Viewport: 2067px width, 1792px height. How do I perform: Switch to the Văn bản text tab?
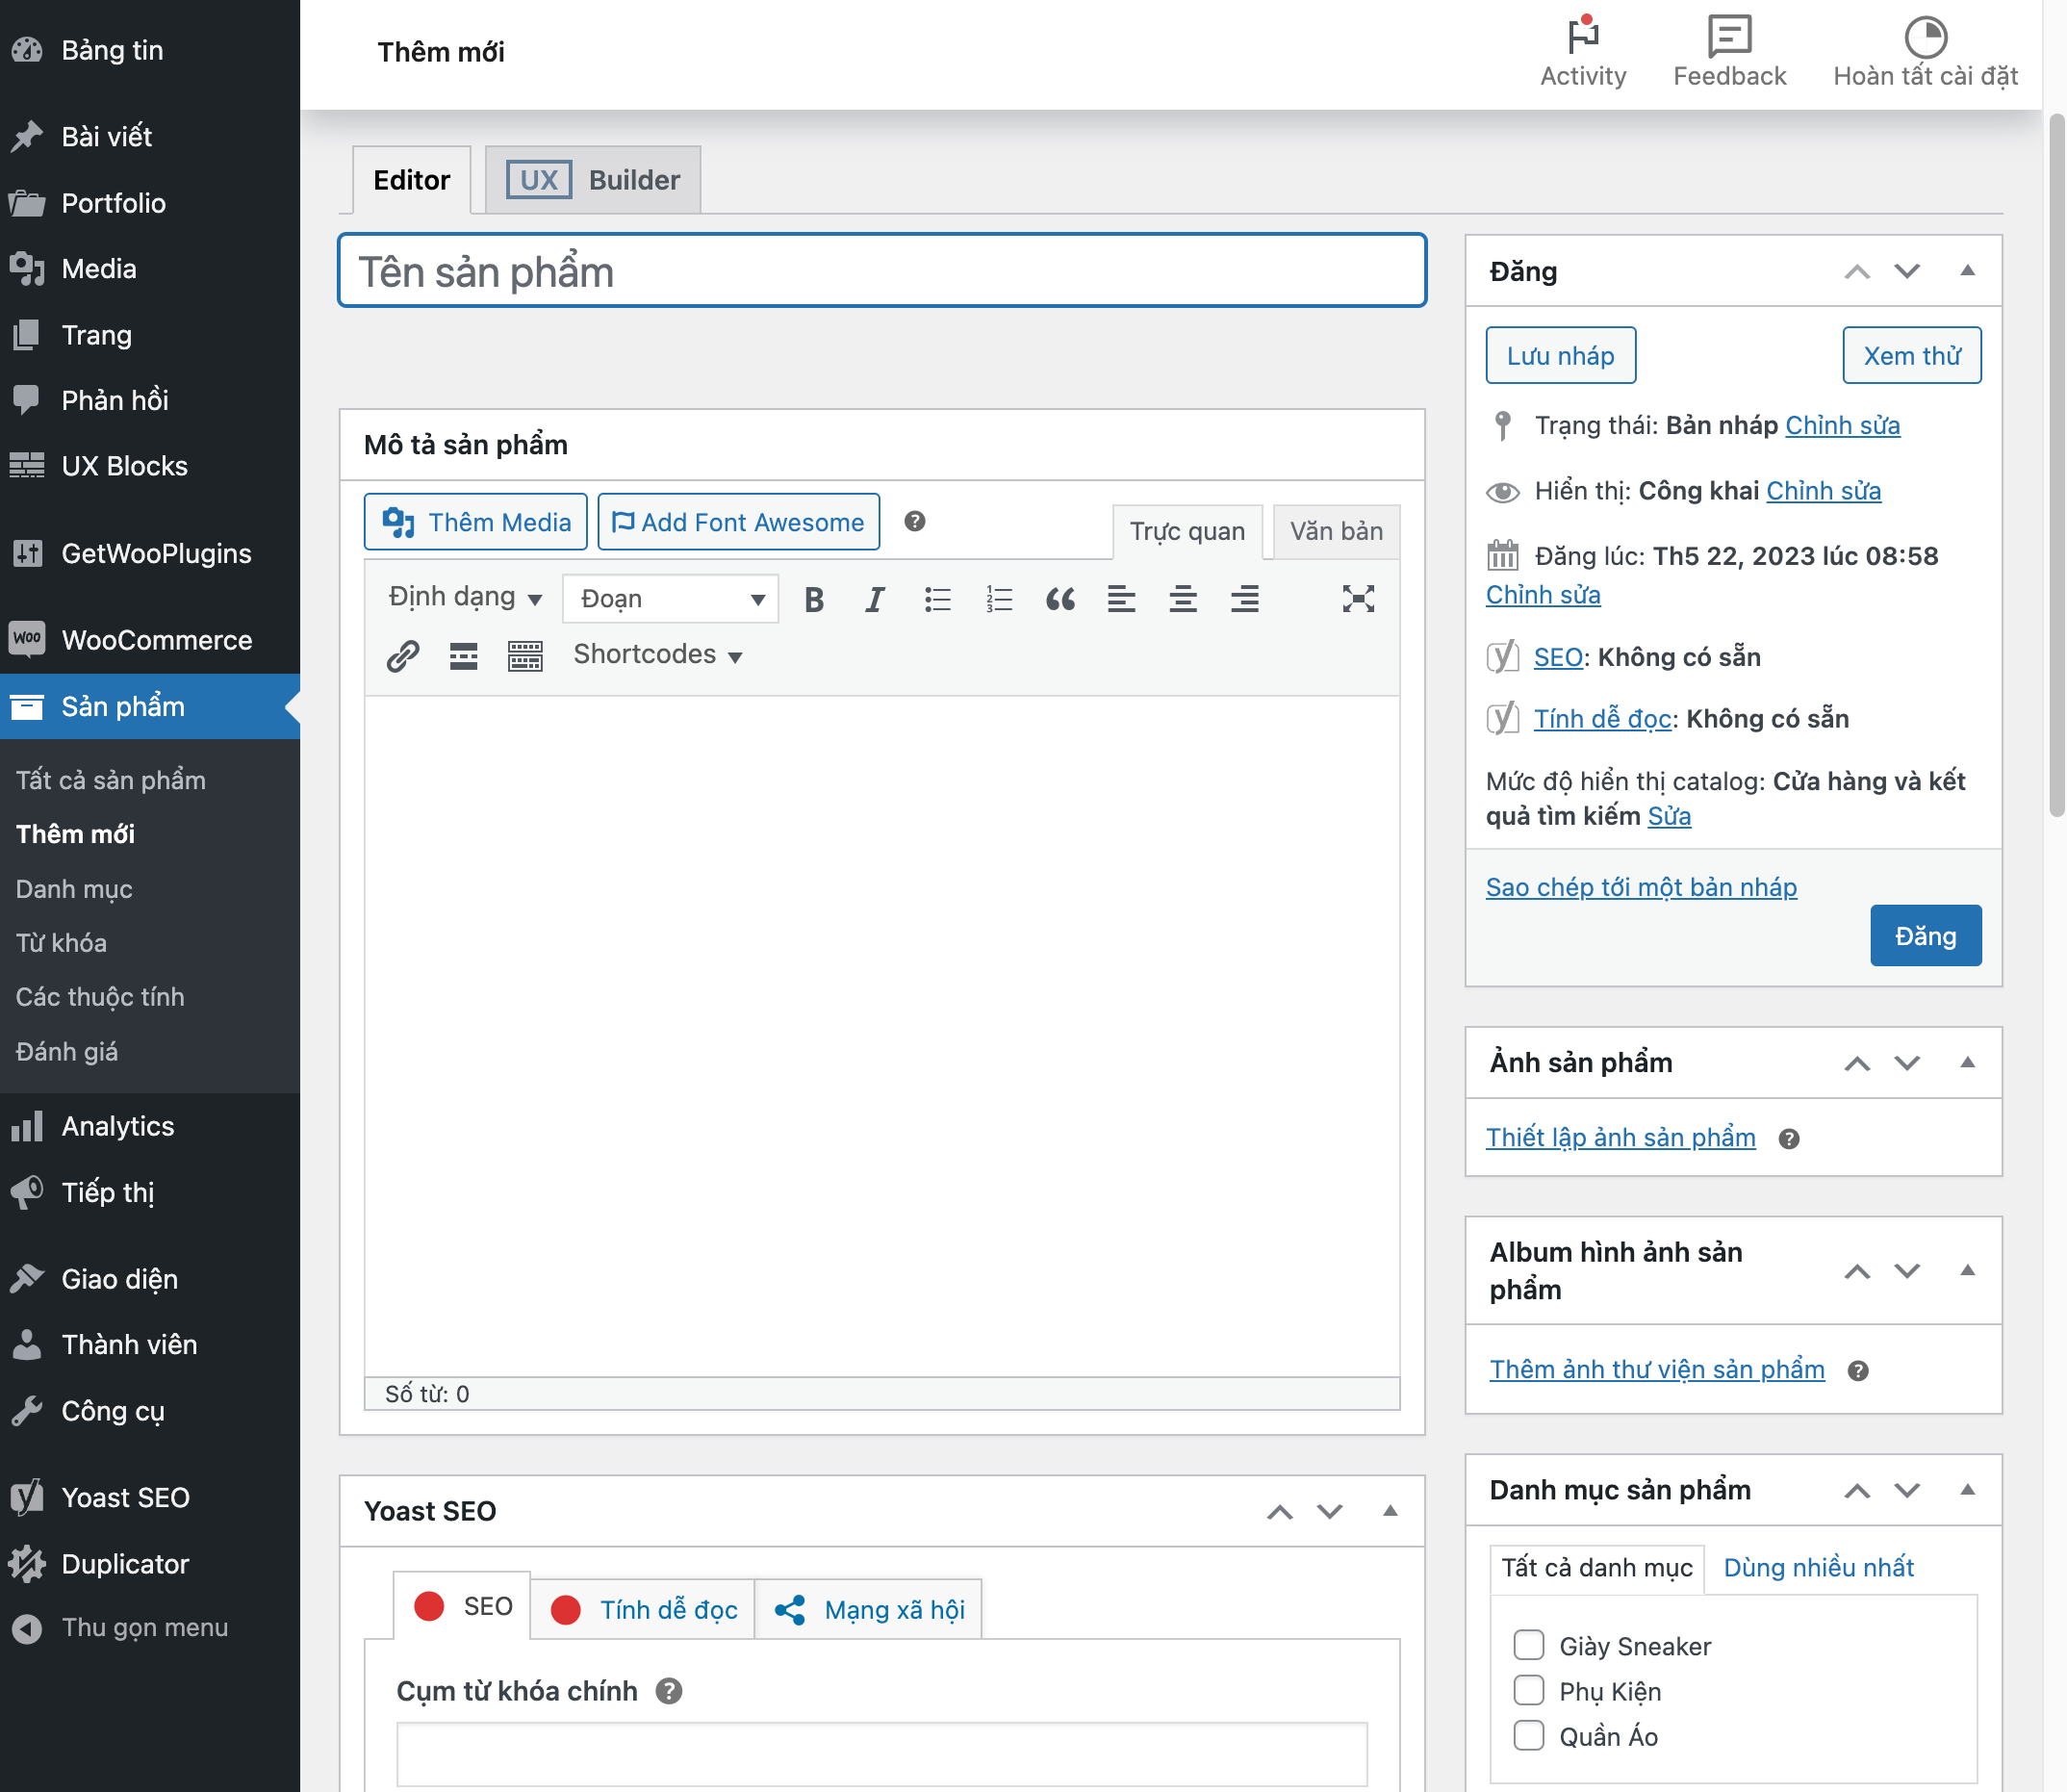(x=1336, y=531)
